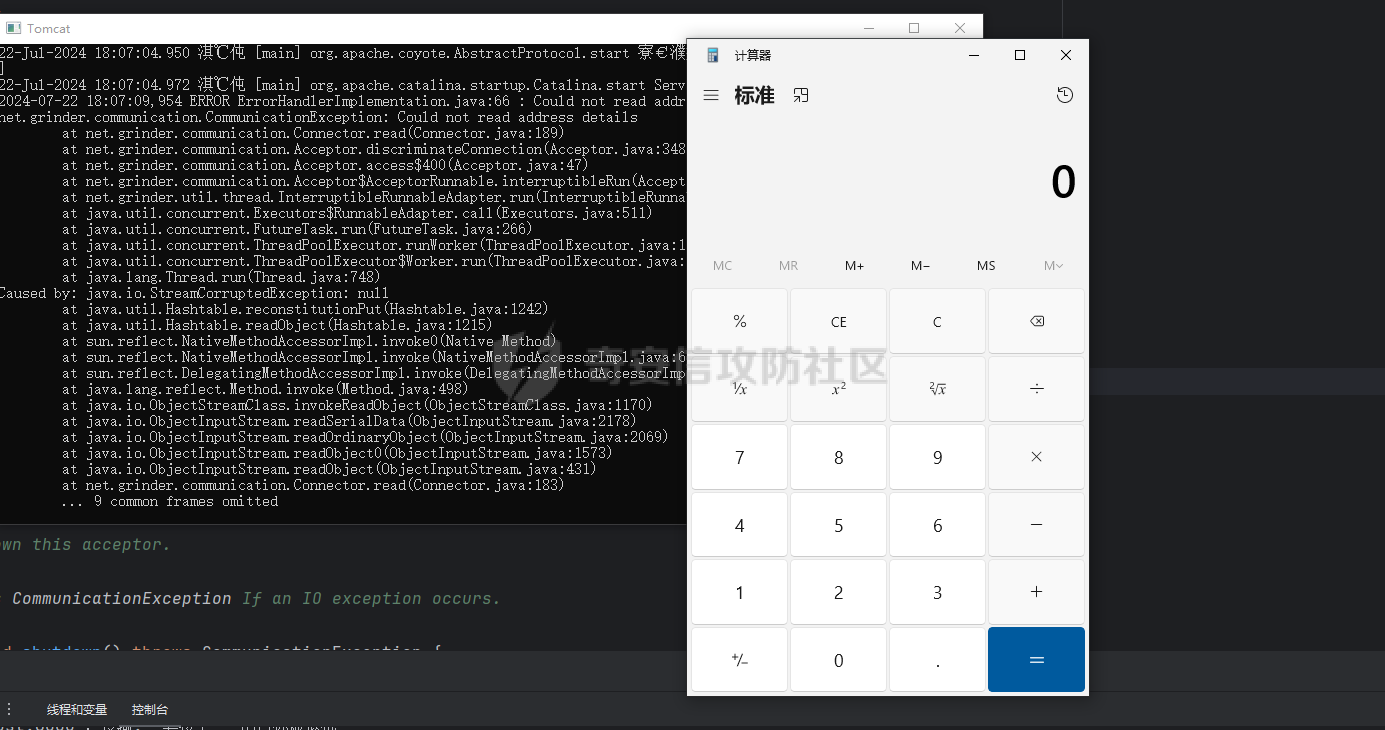
Task: Toggle Calculator keep-on-top mode icon
Action: click(801, 95)
